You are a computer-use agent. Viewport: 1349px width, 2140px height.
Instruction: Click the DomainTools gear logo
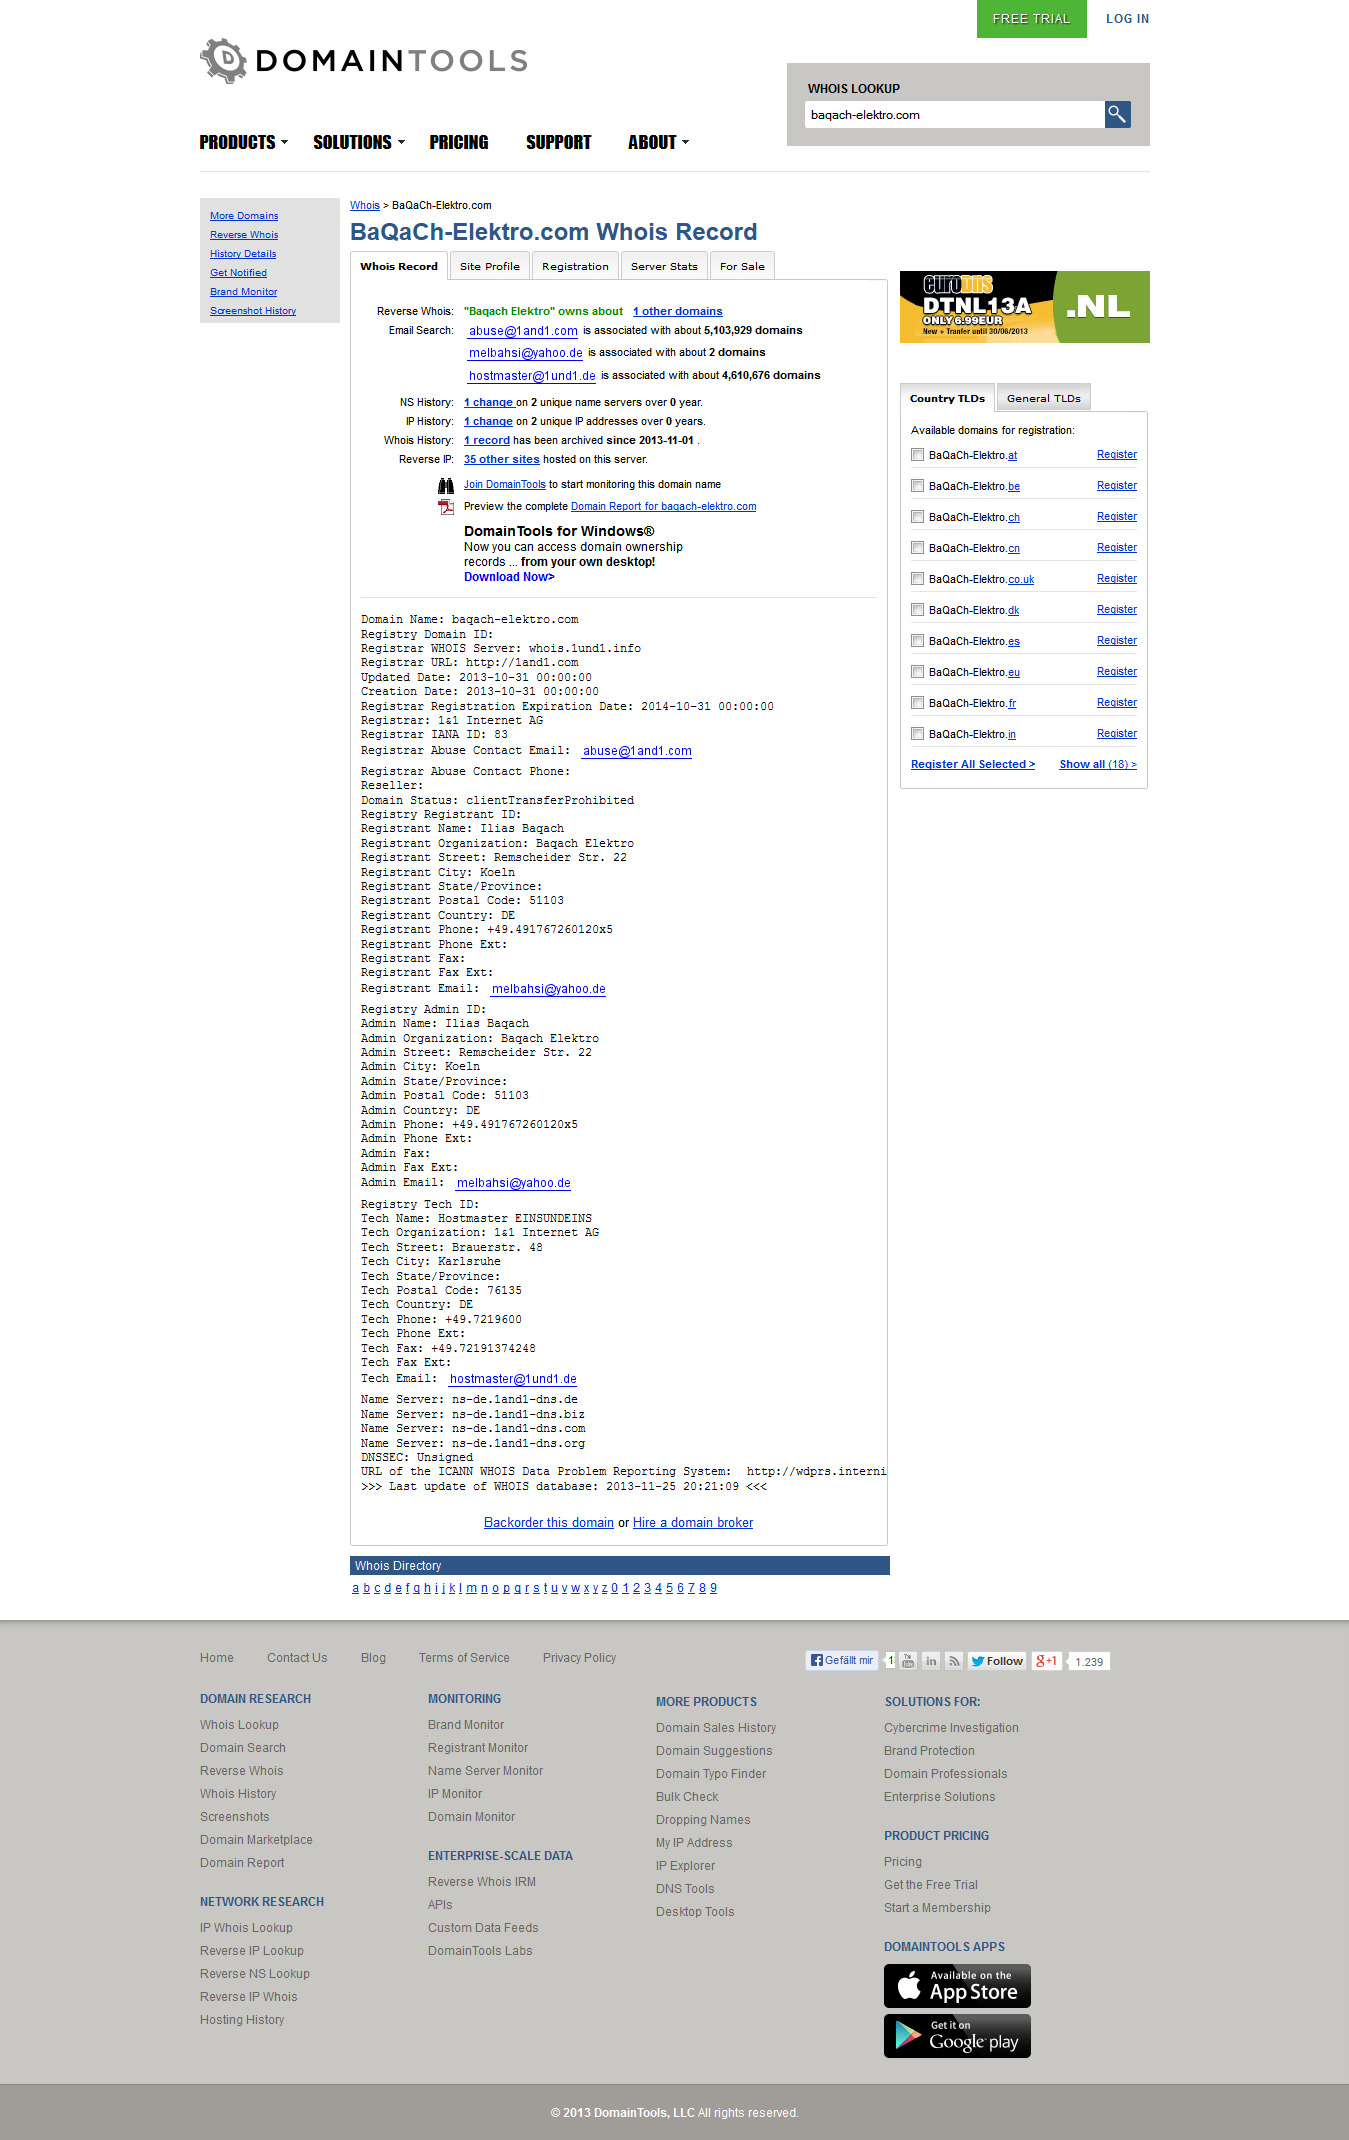(223, 61)
